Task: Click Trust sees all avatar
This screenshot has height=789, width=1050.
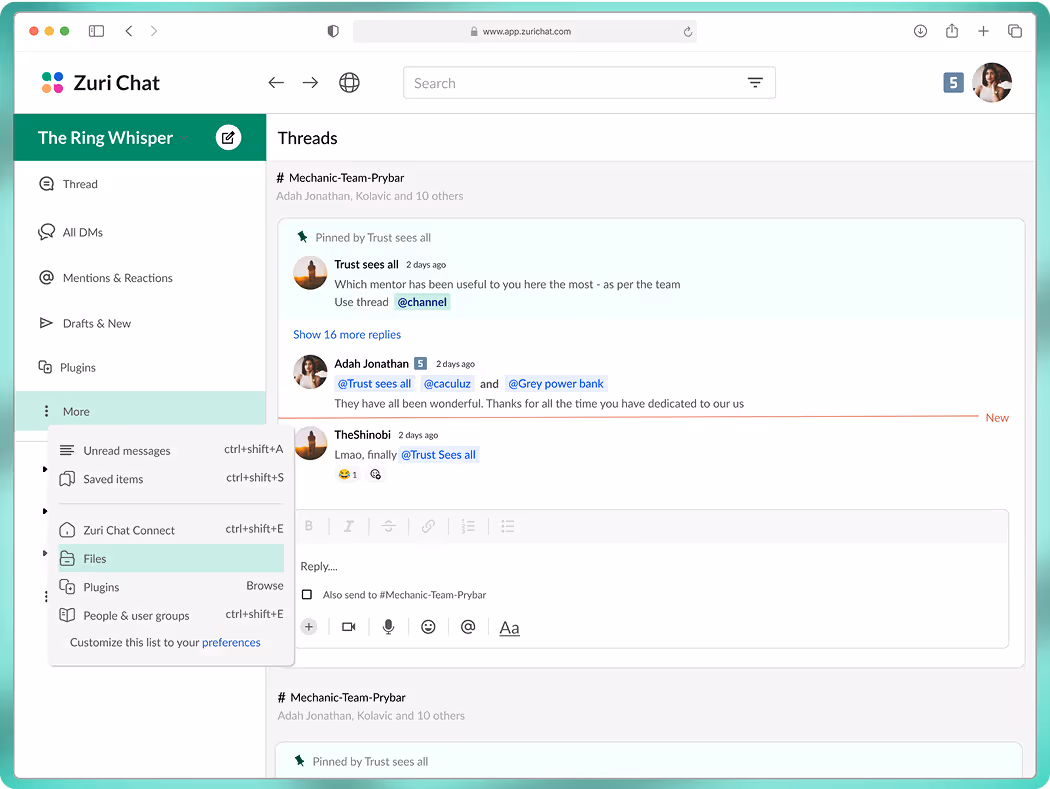Action: (x=311, y=273)
